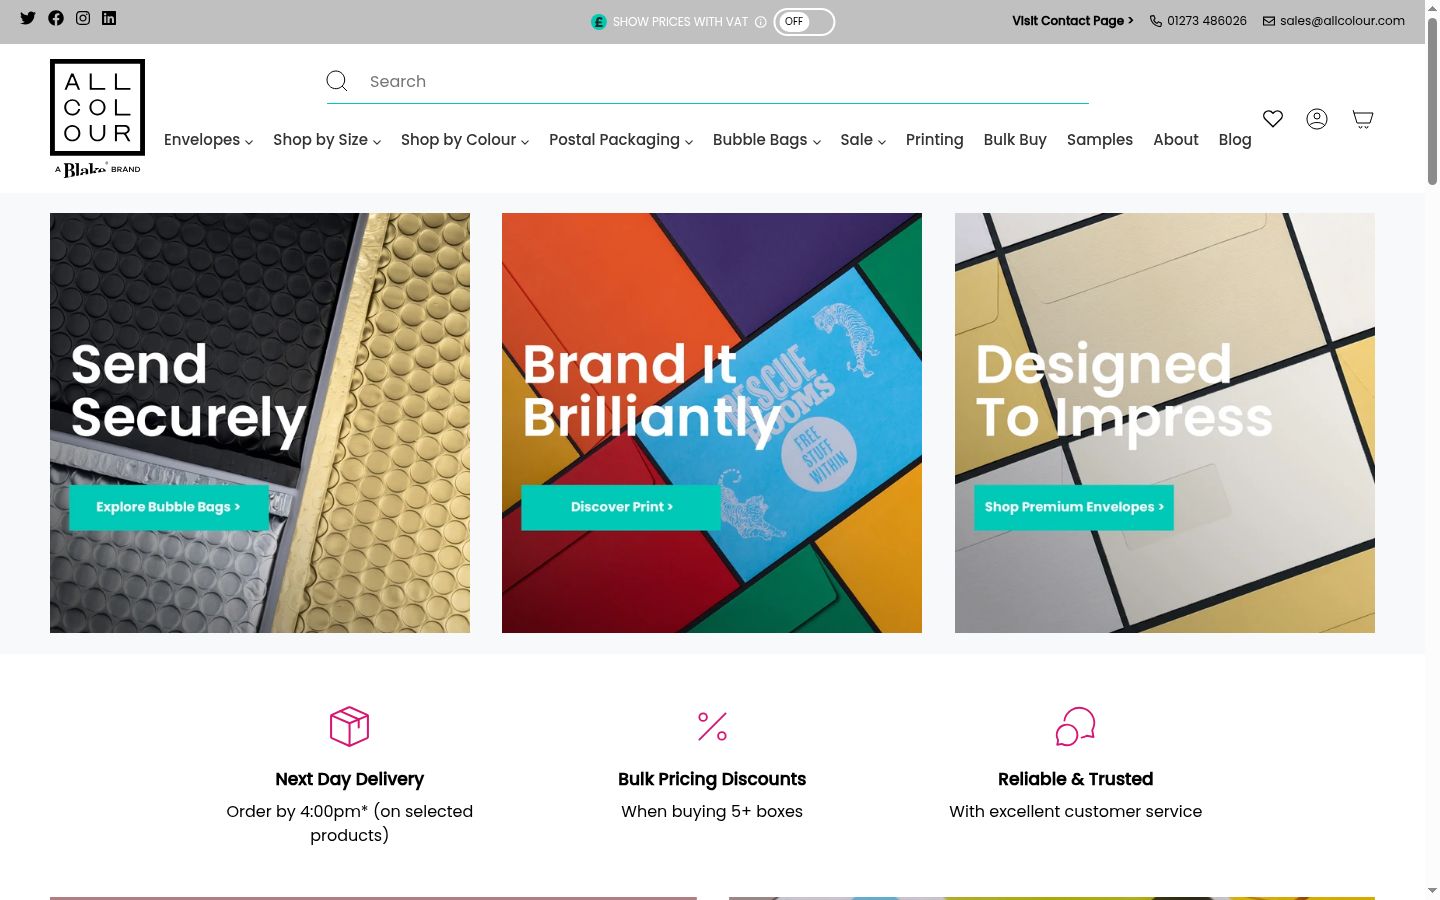This screenshot has height=900, width=1440.
Task: Open the wishlist heart icon
Action: coord(1273,119)
